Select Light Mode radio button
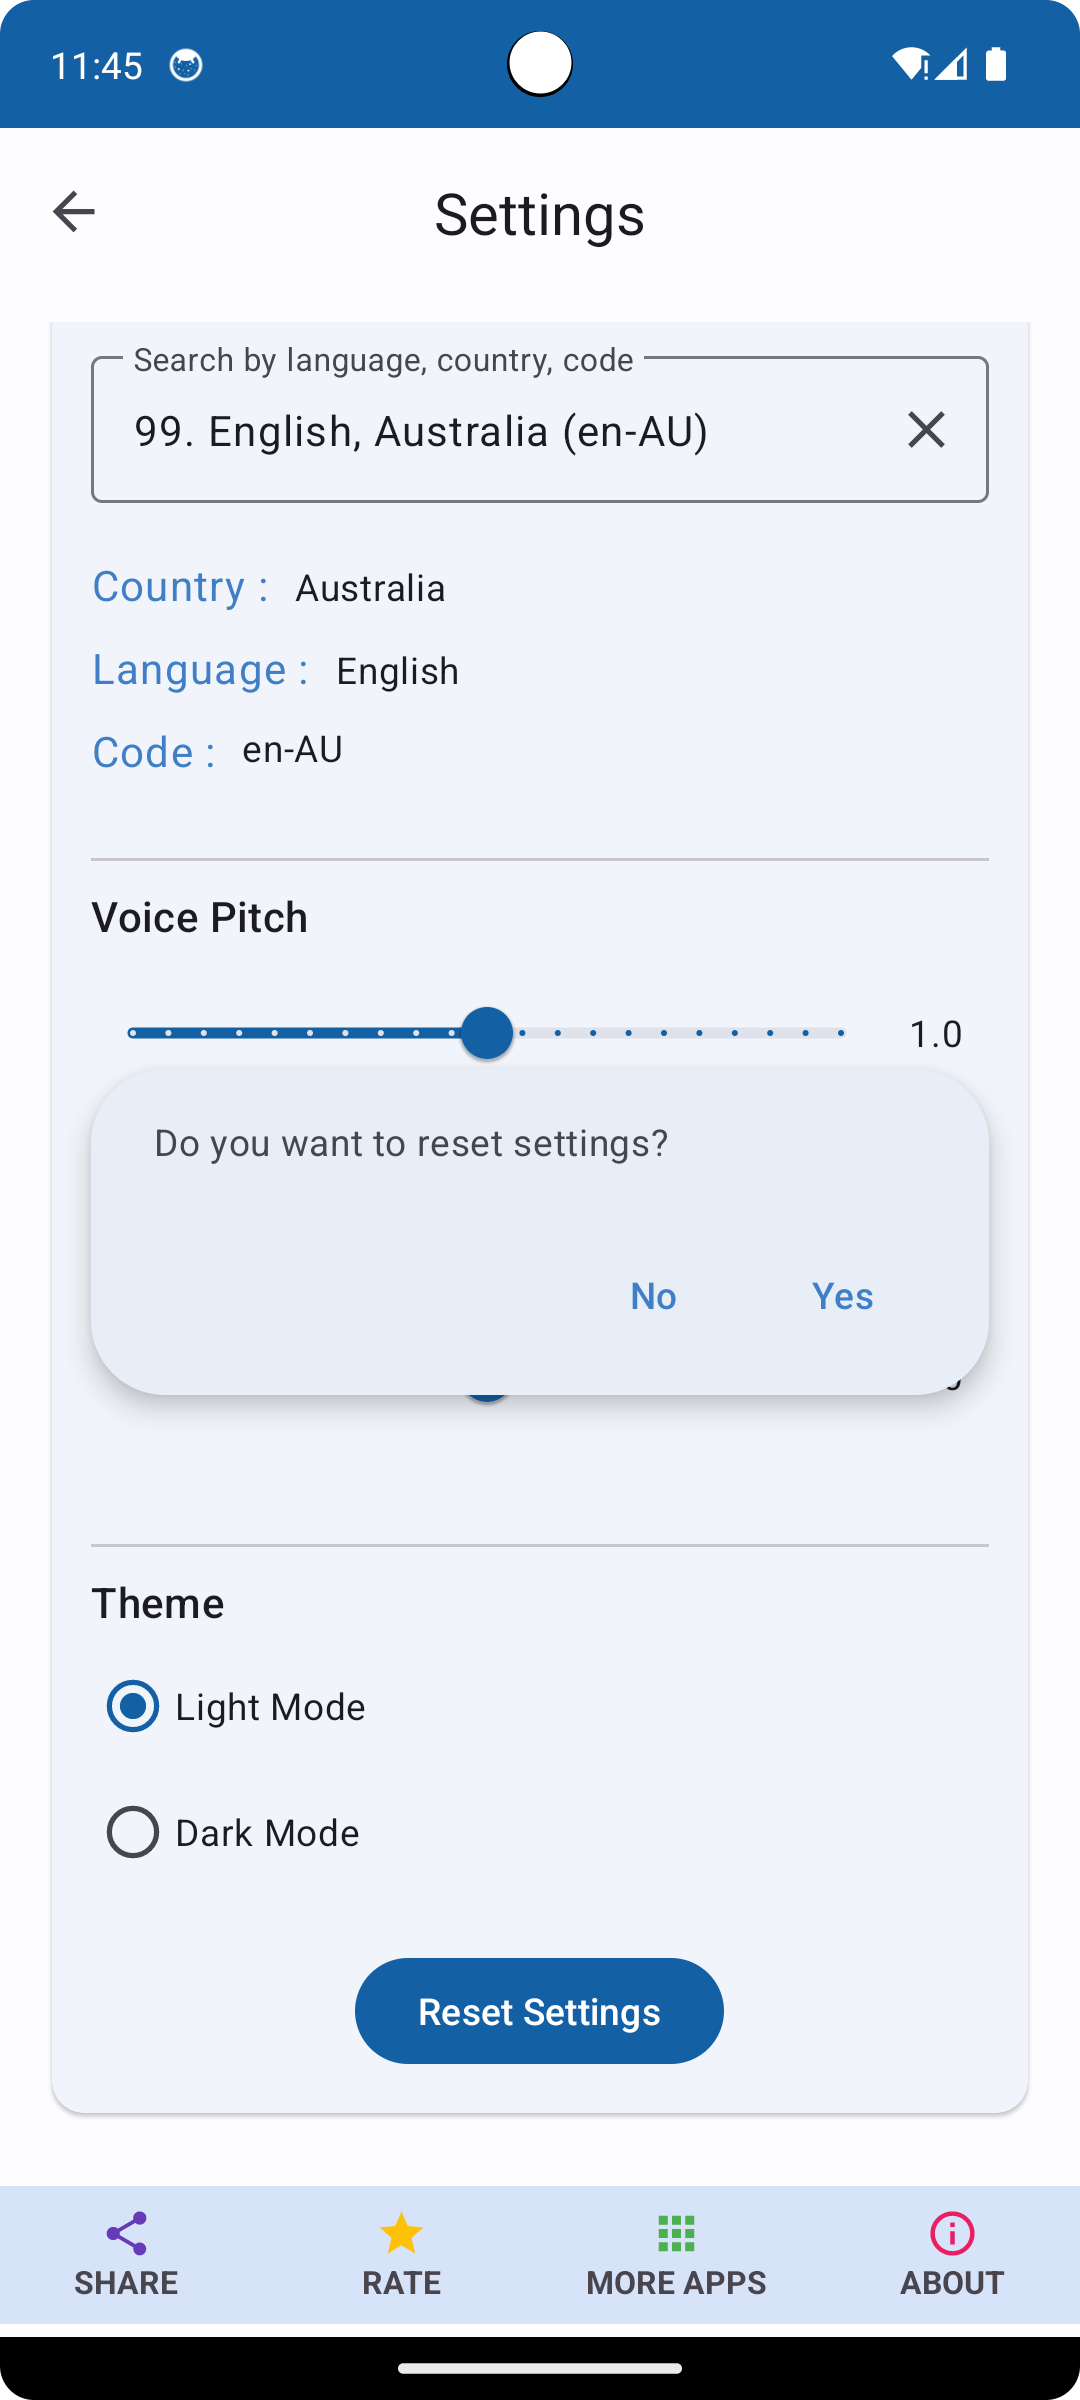Screen dimensions: 1080x2400 133,1706
